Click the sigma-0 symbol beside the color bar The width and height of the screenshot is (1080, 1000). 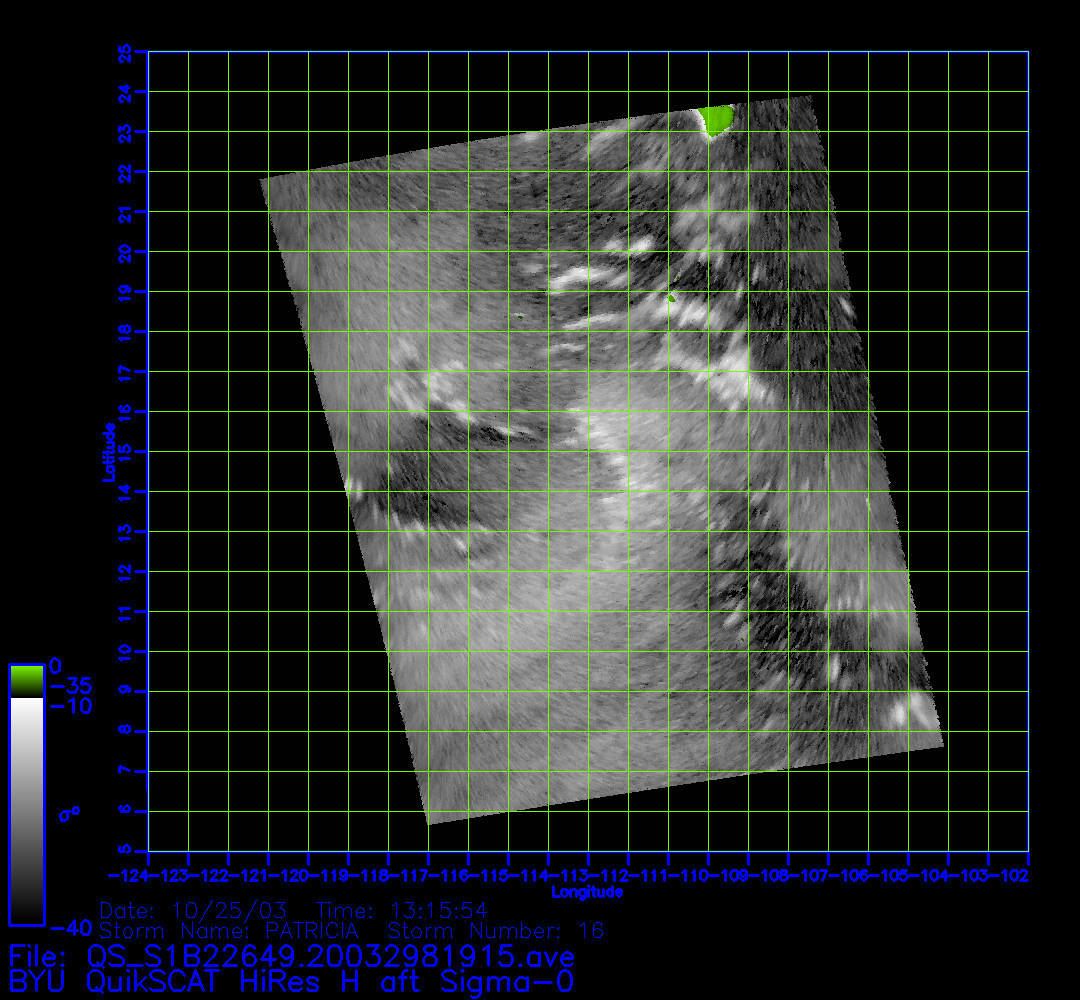[x=69, y=814]
